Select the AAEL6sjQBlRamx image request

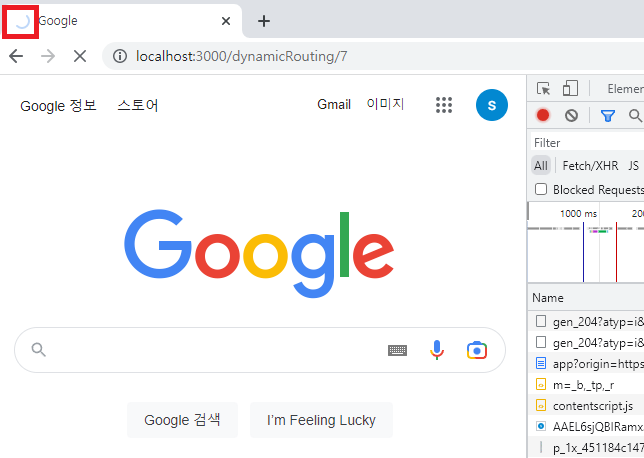(586, 426)
